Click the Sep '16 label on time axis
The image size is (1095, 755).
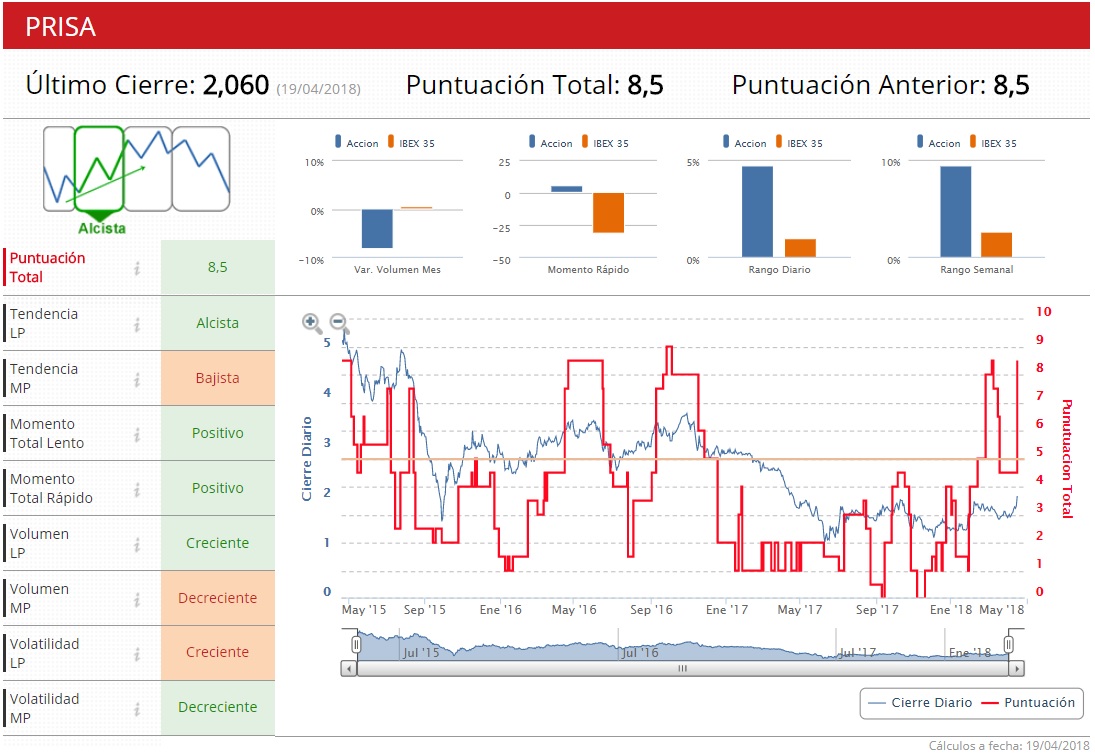[651, 610]
